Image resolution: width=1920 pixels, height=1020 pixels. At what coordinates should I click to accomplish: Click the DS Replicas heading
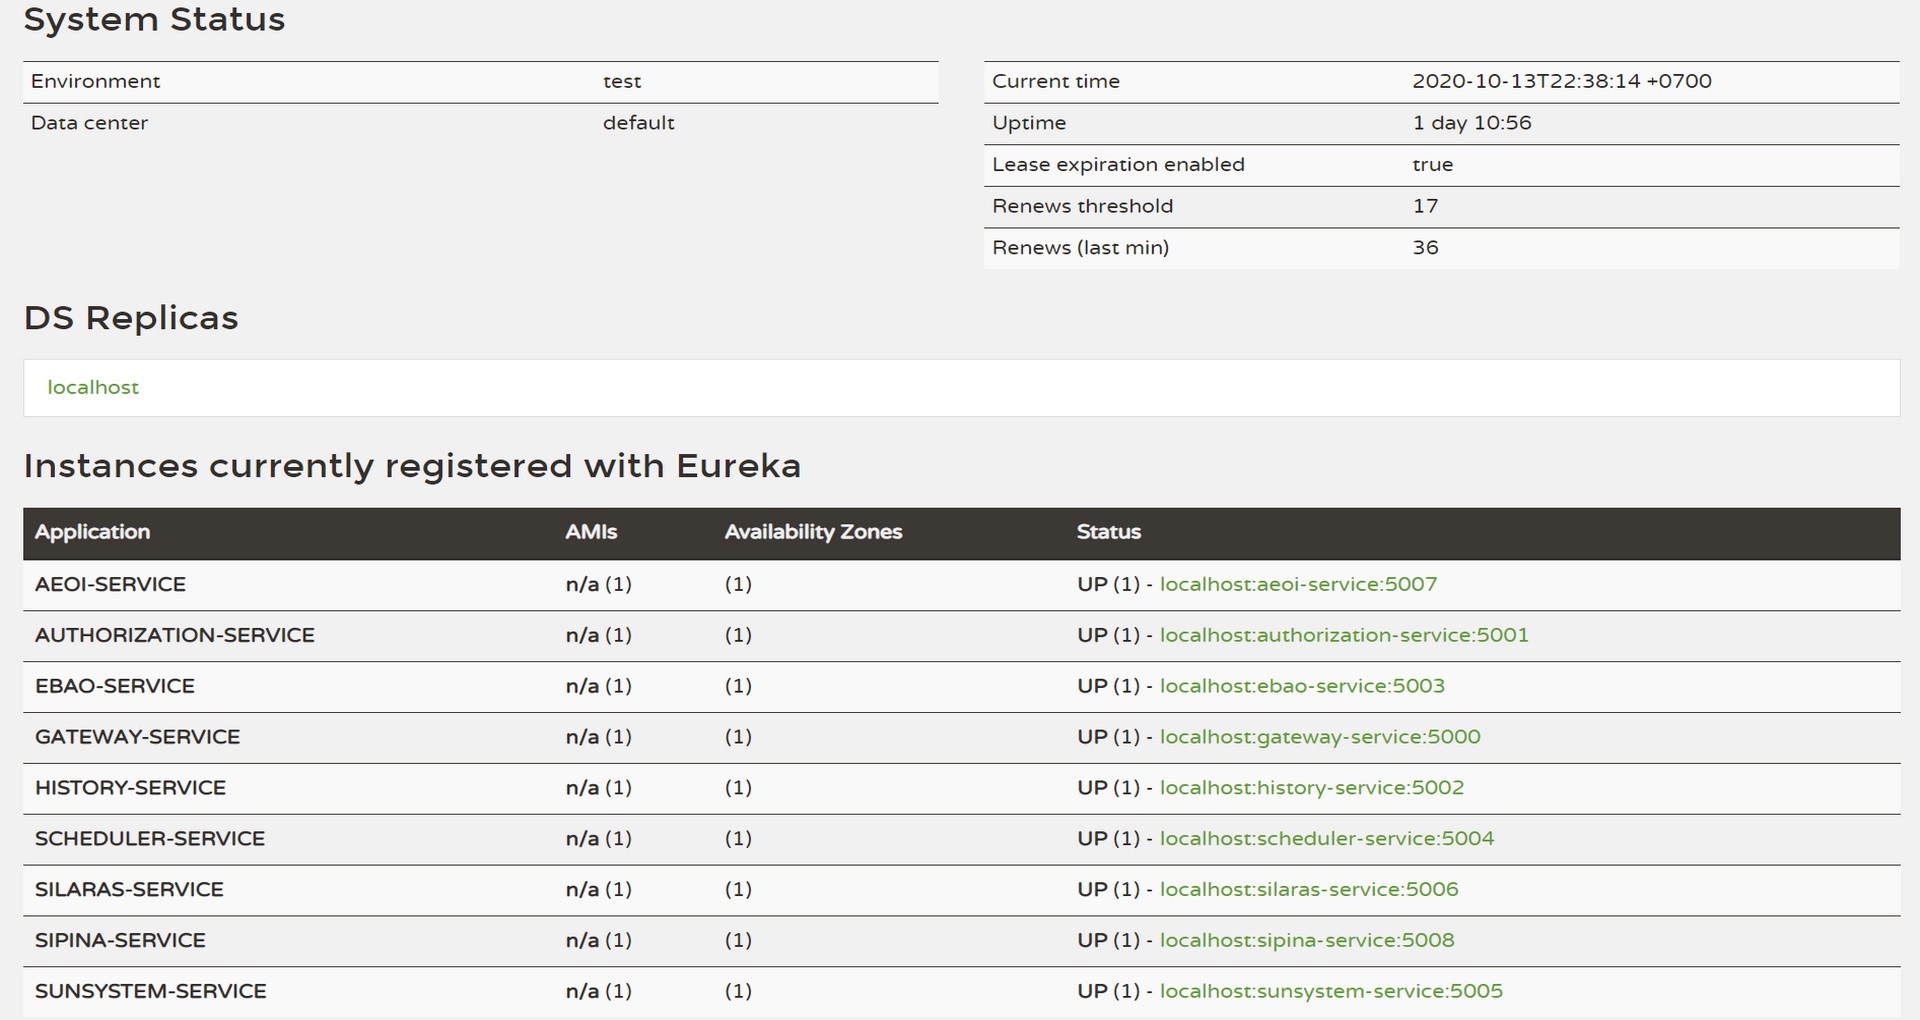(x=130, y=318)
